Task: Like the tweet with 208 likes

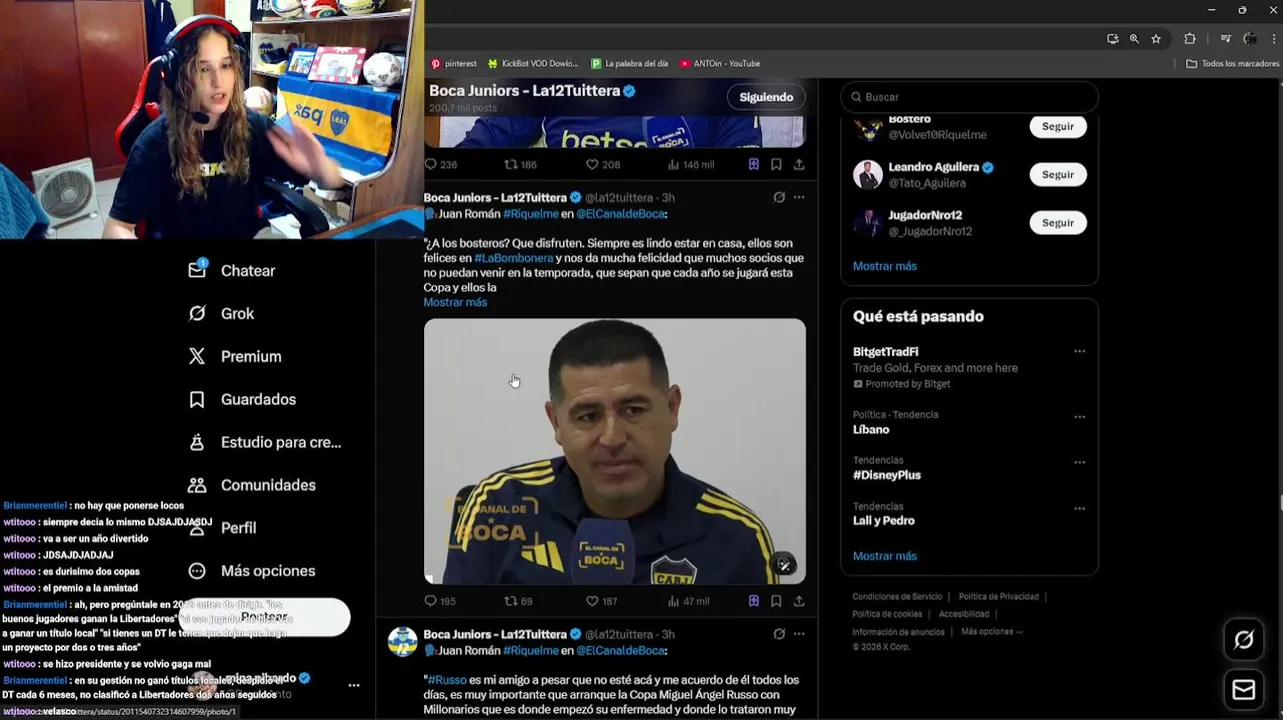Action: [603, 165]
